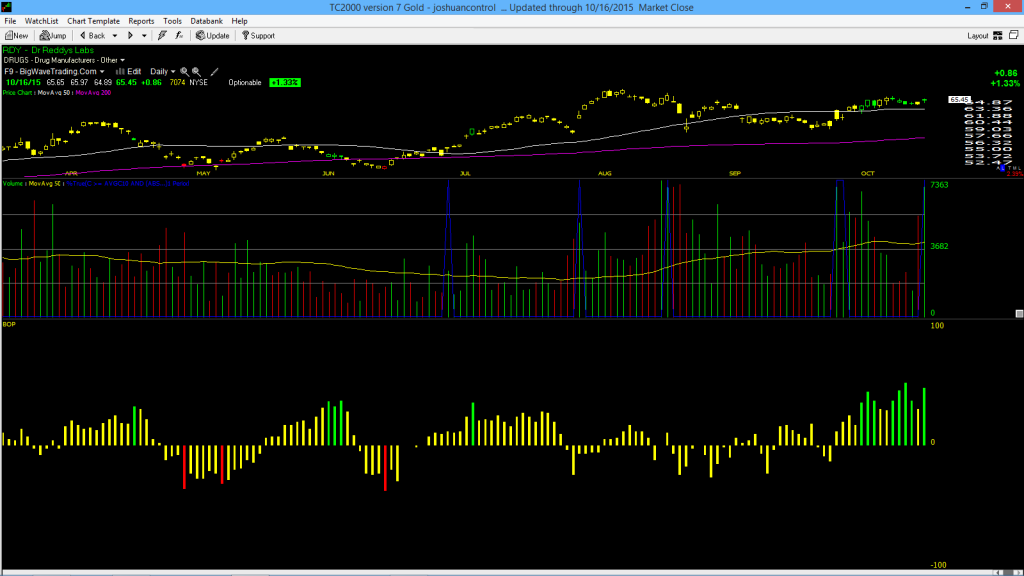
Task: Click the blue L scale toggle
Action: pos(1002,168)
